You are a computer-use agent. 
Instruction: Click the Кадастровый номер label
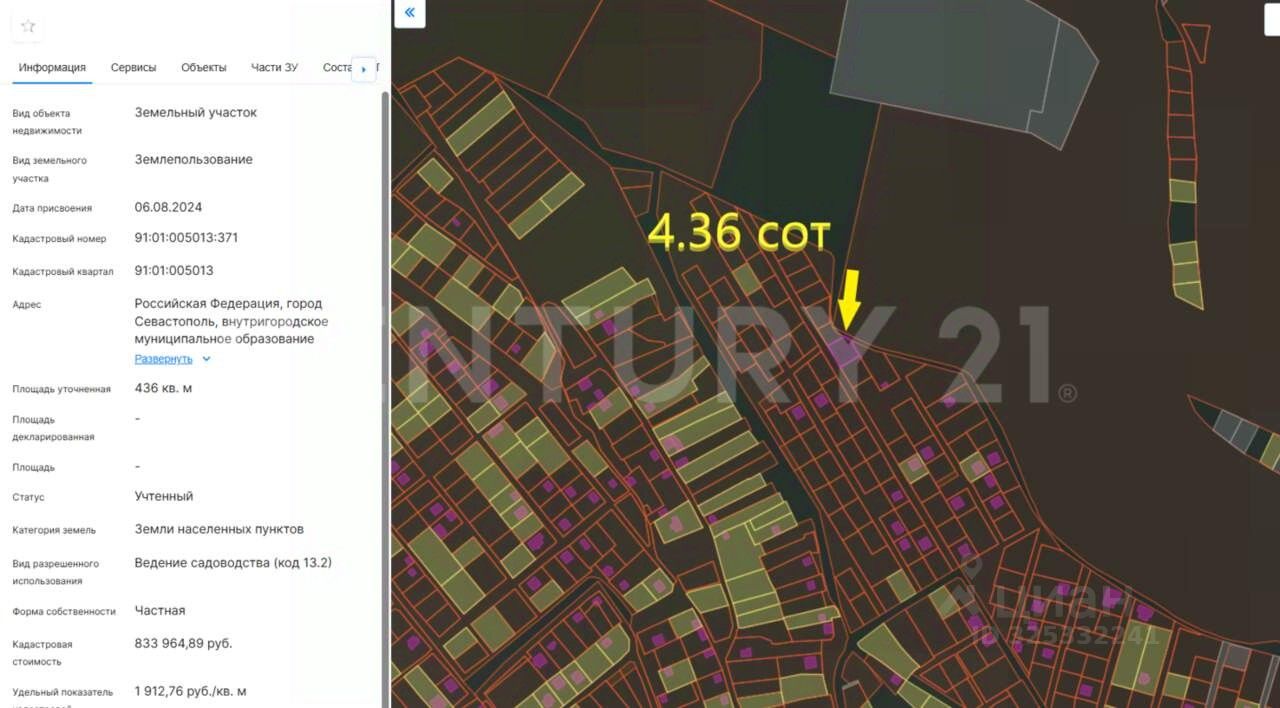pyautogui.click(x=59, y=240)
